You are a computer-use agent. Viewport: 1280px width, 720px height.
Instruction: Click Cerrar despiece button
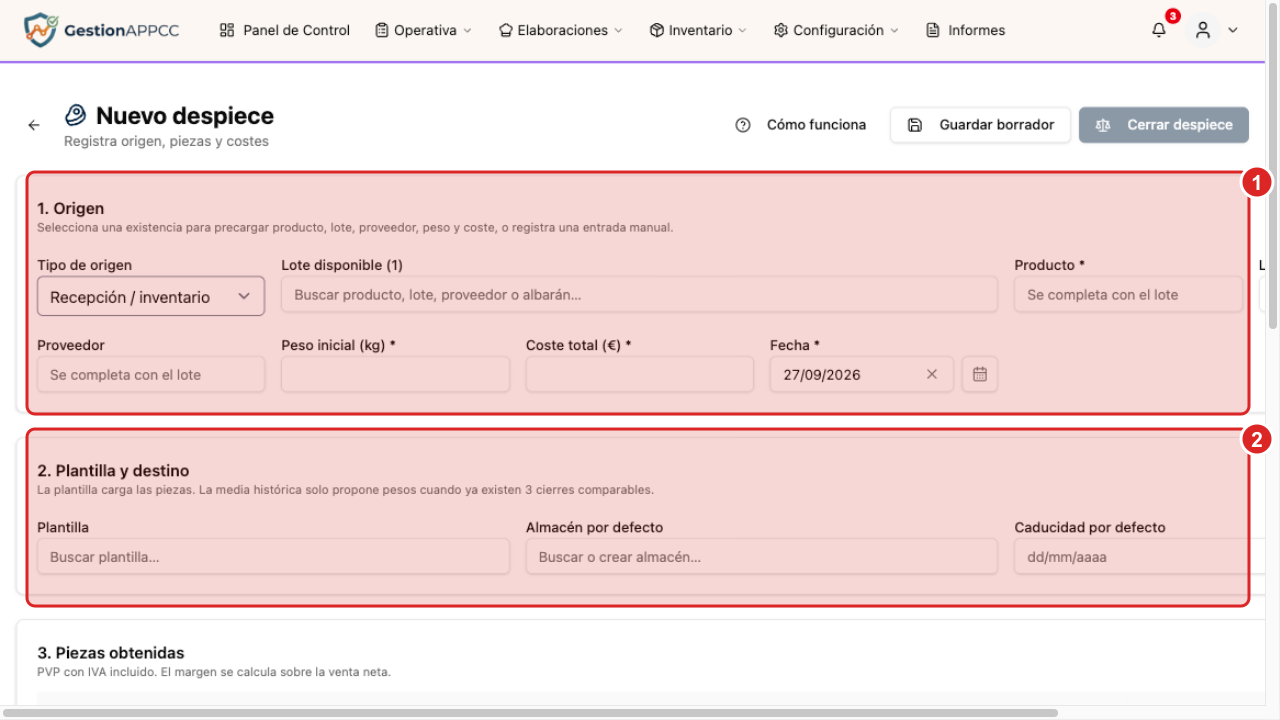[1164, 125]
